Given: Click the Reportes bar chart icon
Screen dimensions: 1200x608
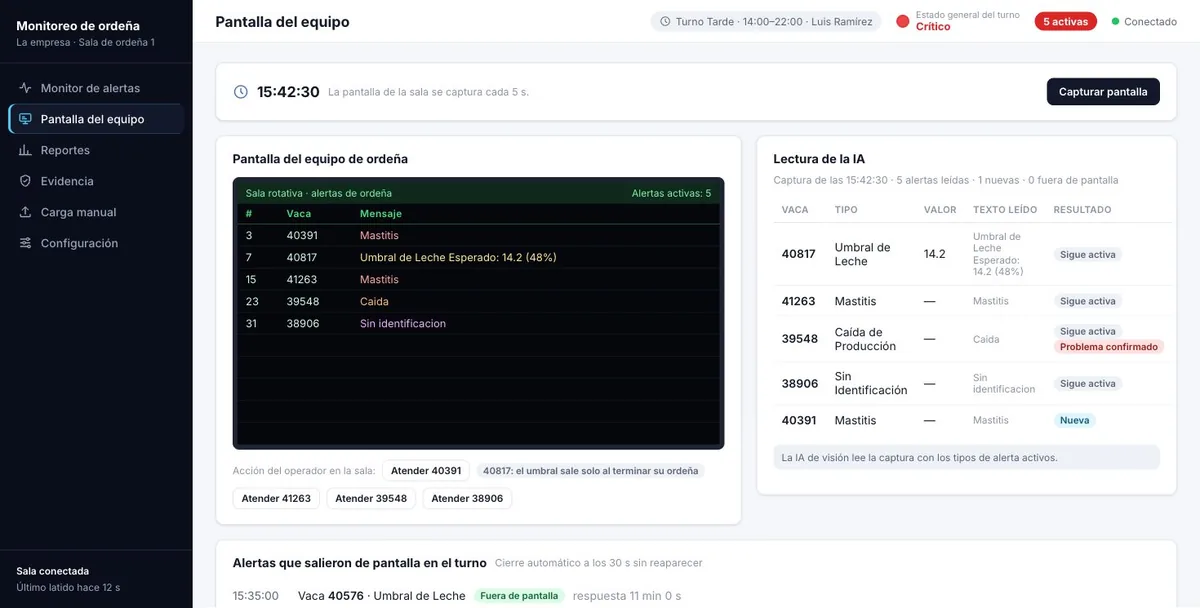Looking at the screenshot, I should [26, 150].
